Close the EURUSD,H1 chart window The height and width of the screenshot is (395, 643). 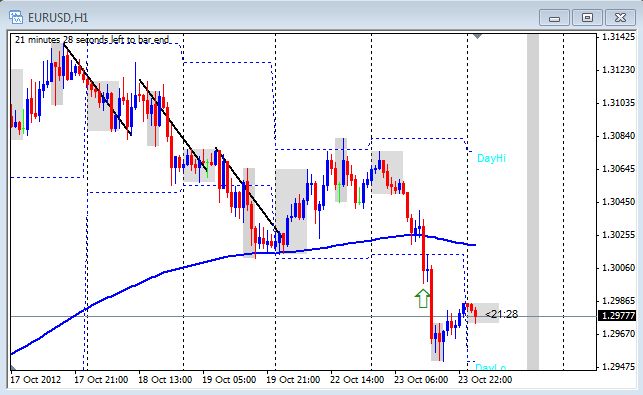[620, 18]
